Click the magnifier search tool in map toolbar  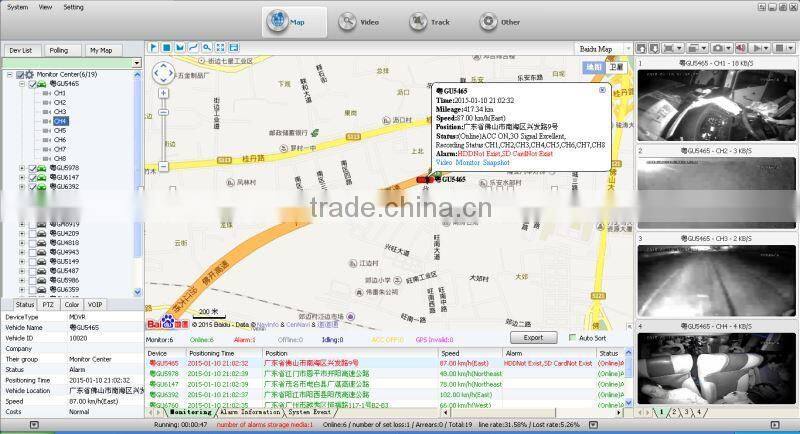coord(207,47)
